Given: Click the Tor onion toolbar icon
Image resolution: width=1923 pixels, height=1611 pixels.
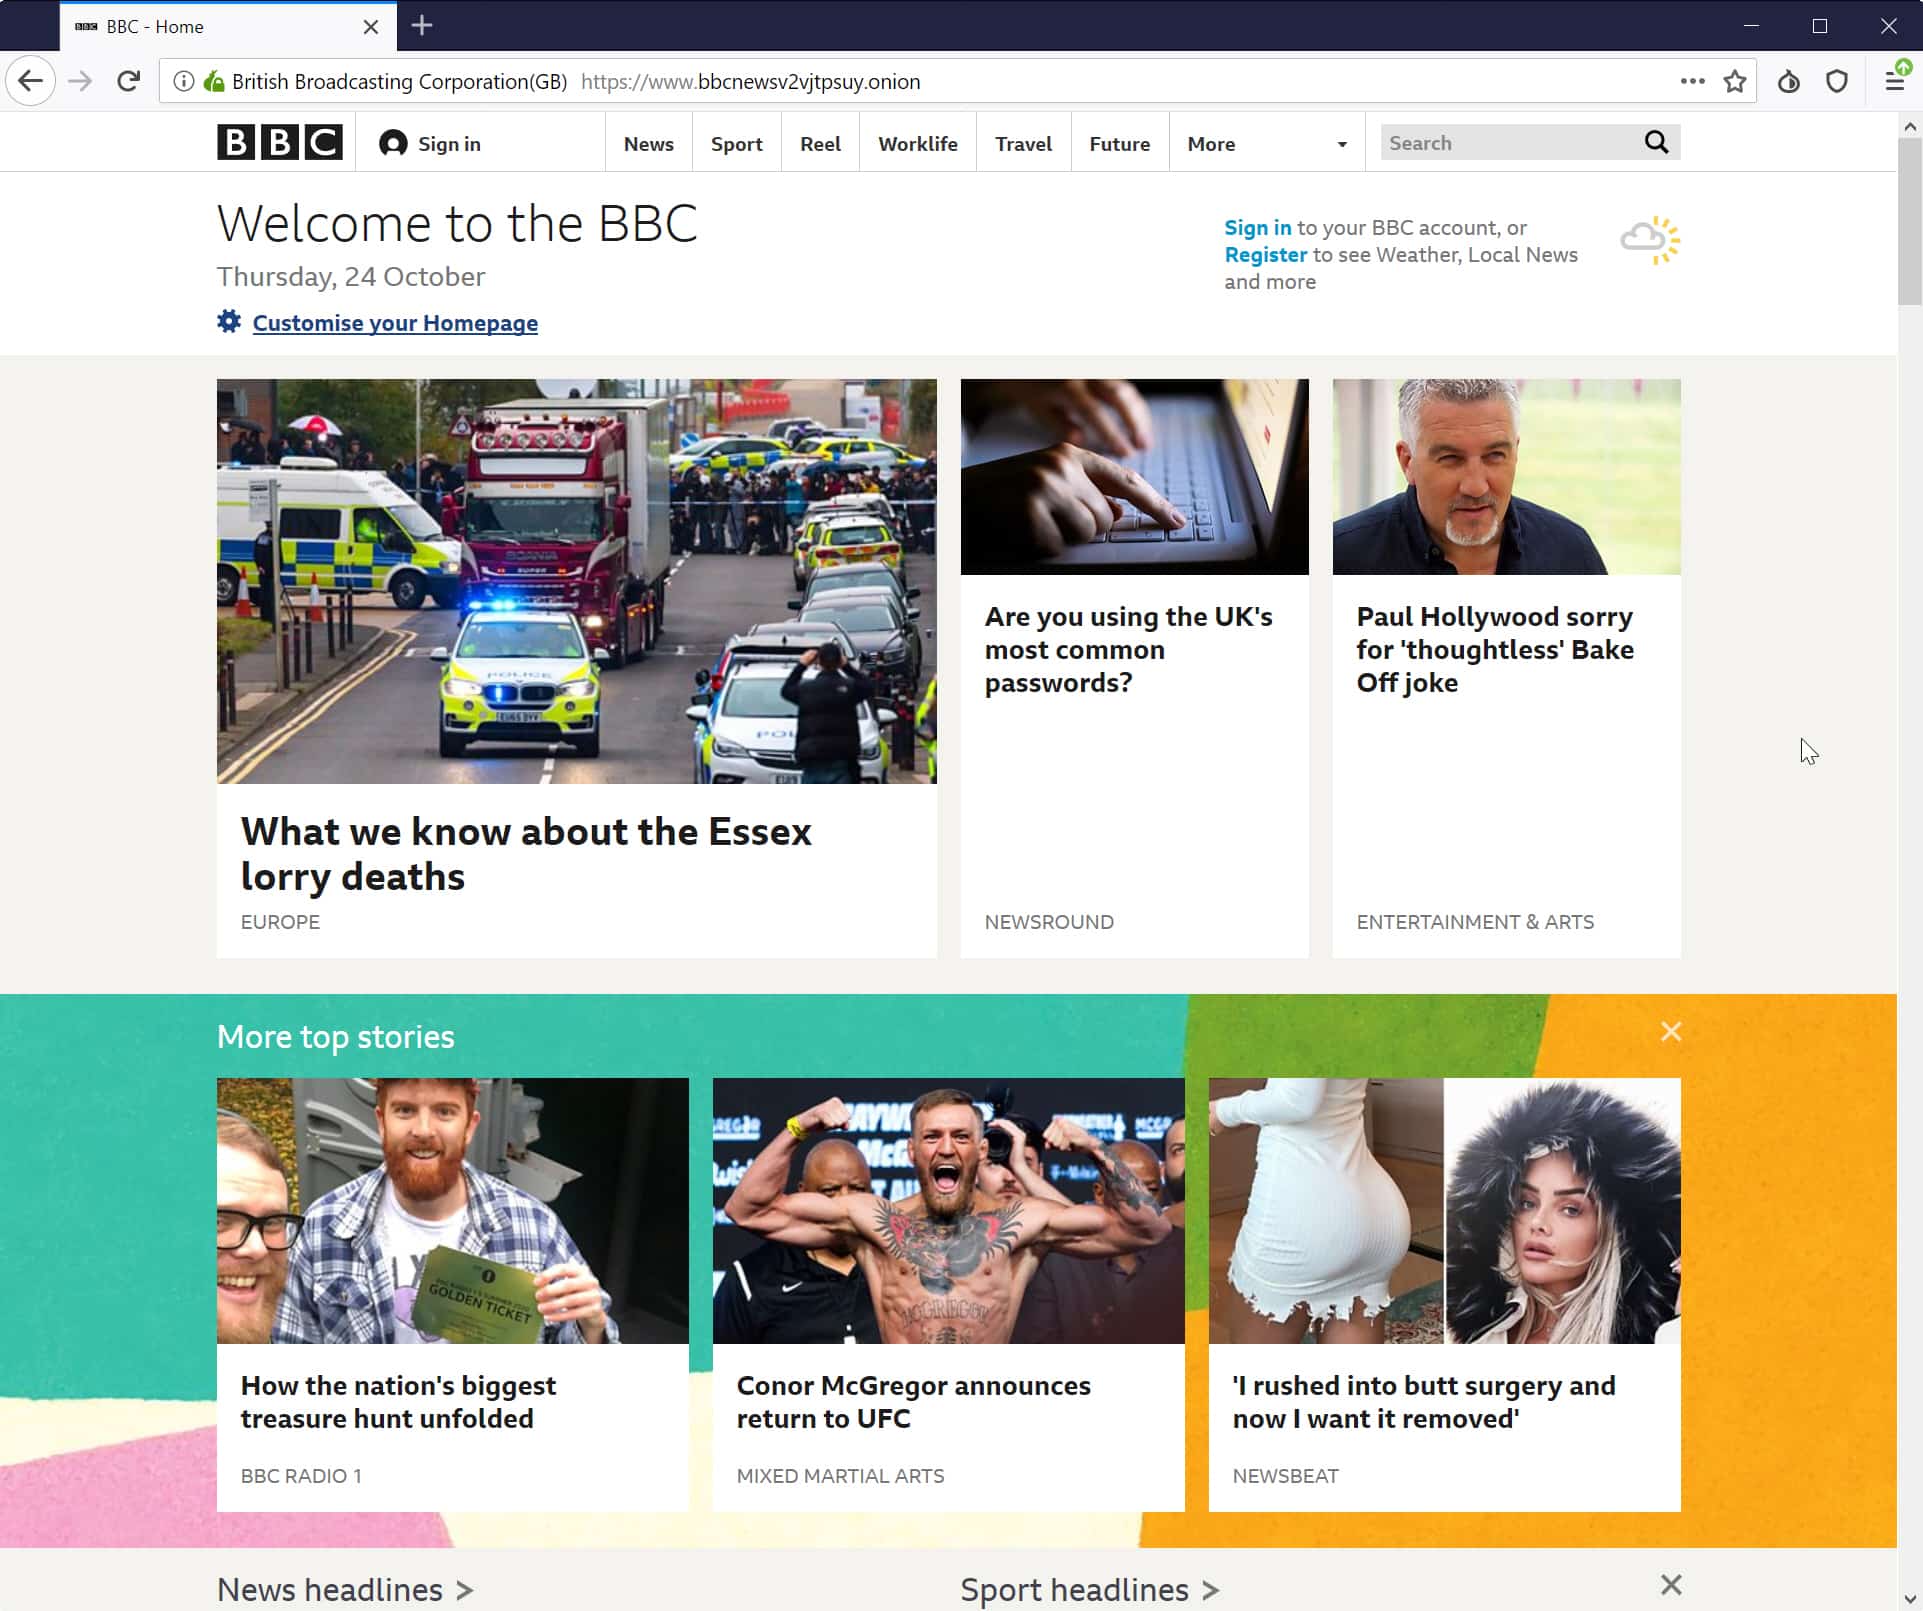Looking at the screenshot, I should 1788,81.
